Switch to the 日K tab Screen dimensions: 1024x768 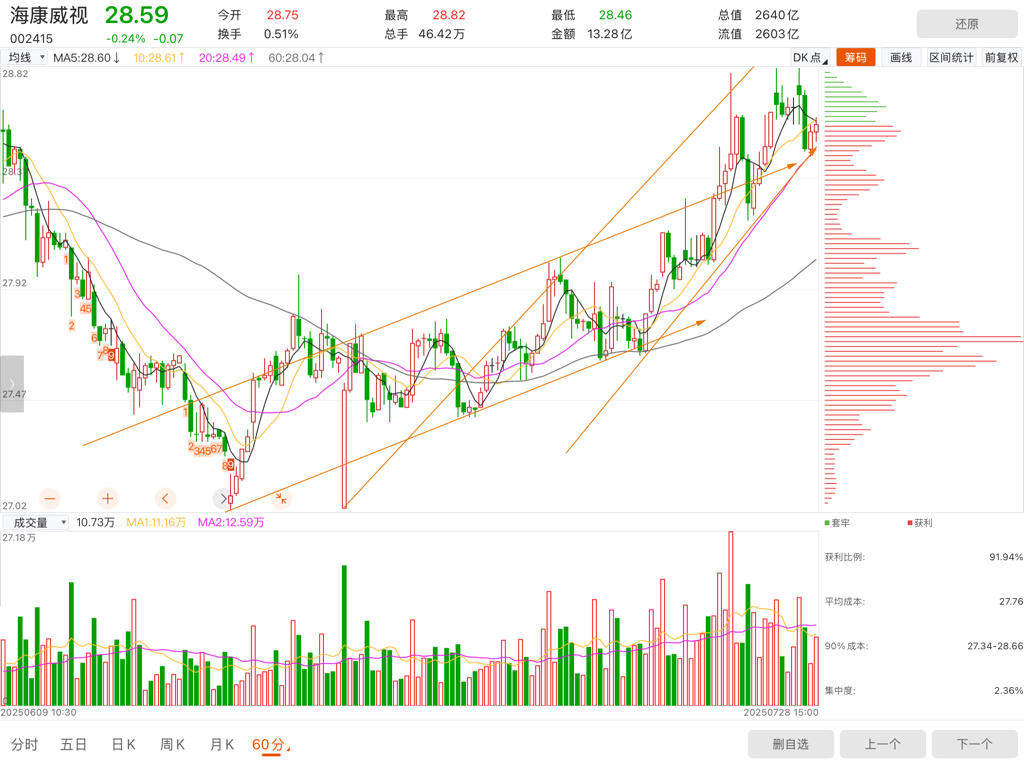click(x=123, y=744)
